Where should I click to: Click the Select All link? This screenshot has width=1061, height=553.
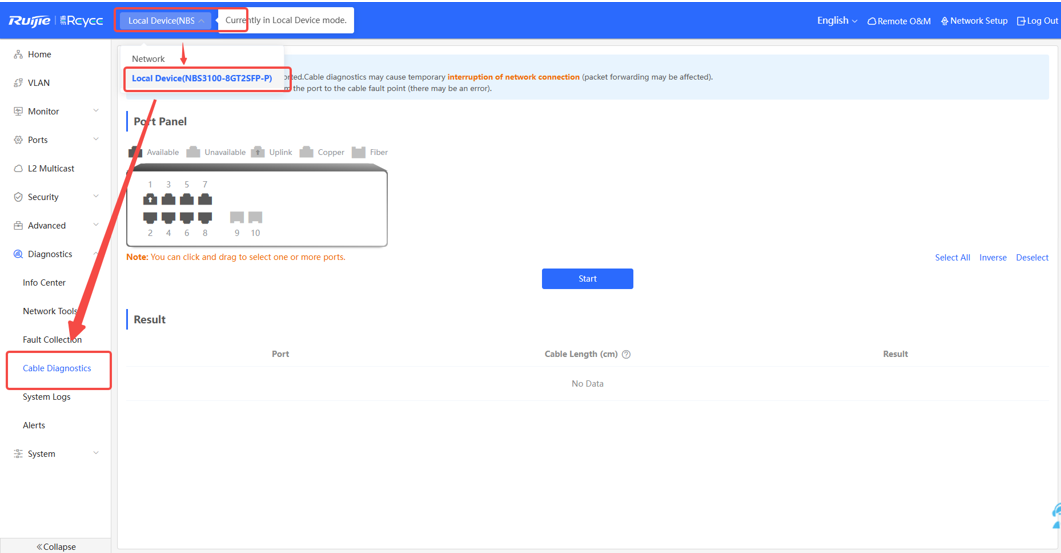[x=952, y=258]
